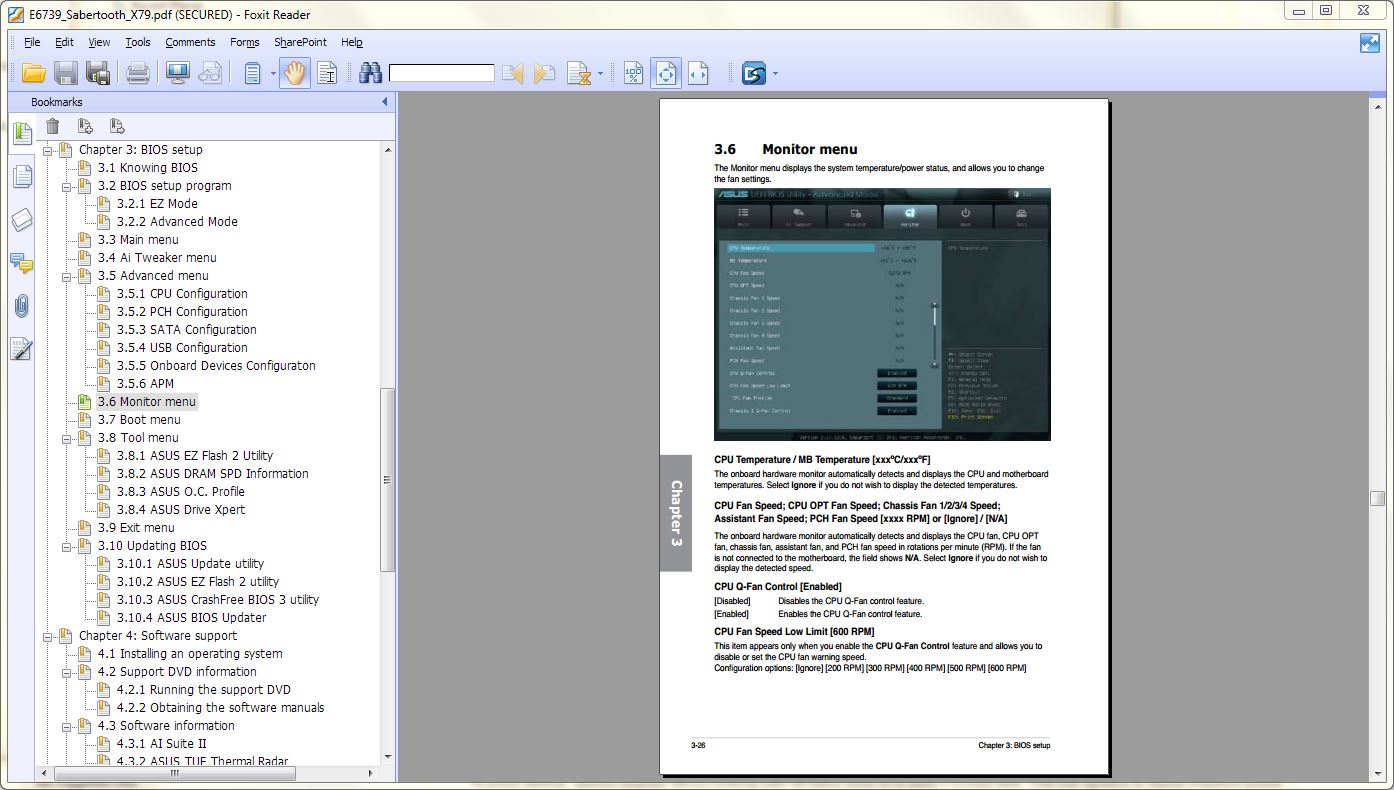Click the binoculars search icon
This screenshot has height=790, width=1394.
[371, 73]
